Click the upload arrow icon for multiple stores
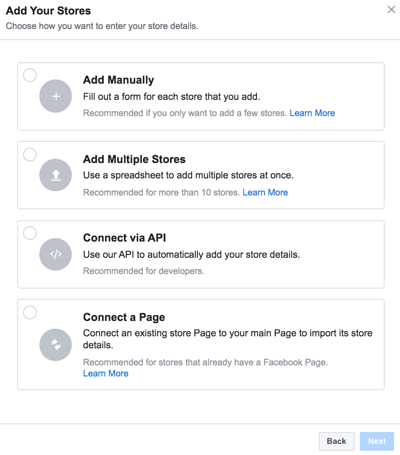The height and width of the screenshot is (455, 400). (x=56, y=175)
